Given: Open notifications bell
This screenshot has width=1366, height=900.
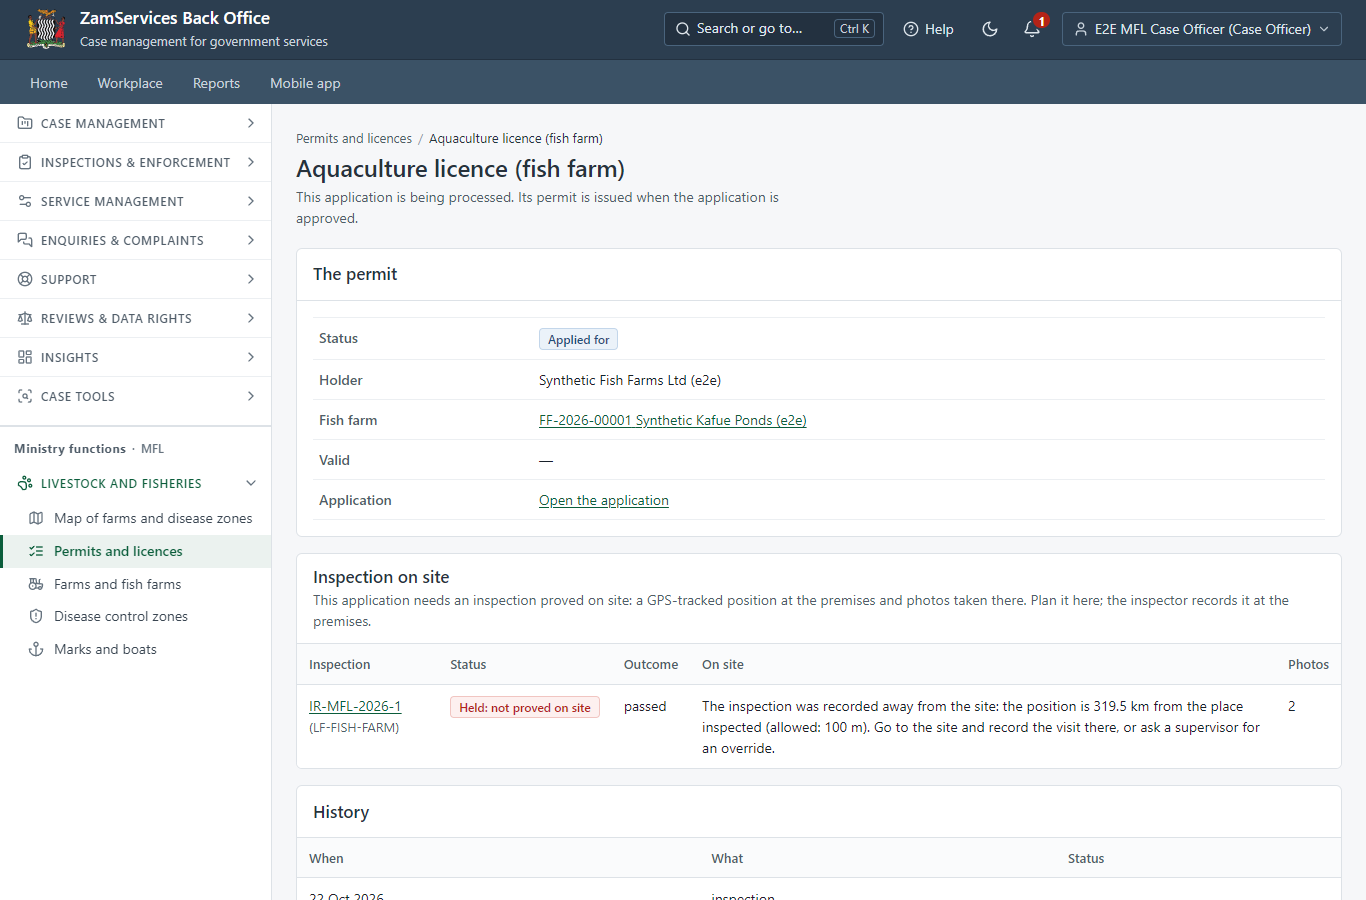Looking at the screenshot, I should click(1032, 29).
